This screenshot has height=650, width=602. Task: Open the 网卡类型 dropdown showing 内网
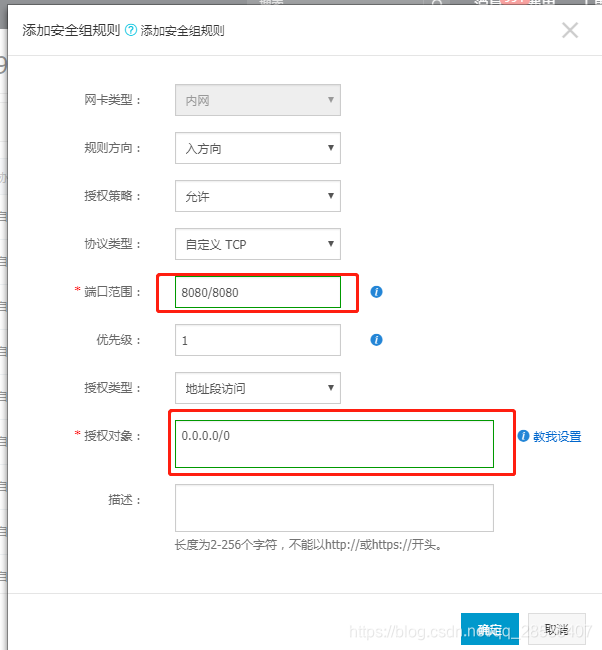[x=258, y=100]
